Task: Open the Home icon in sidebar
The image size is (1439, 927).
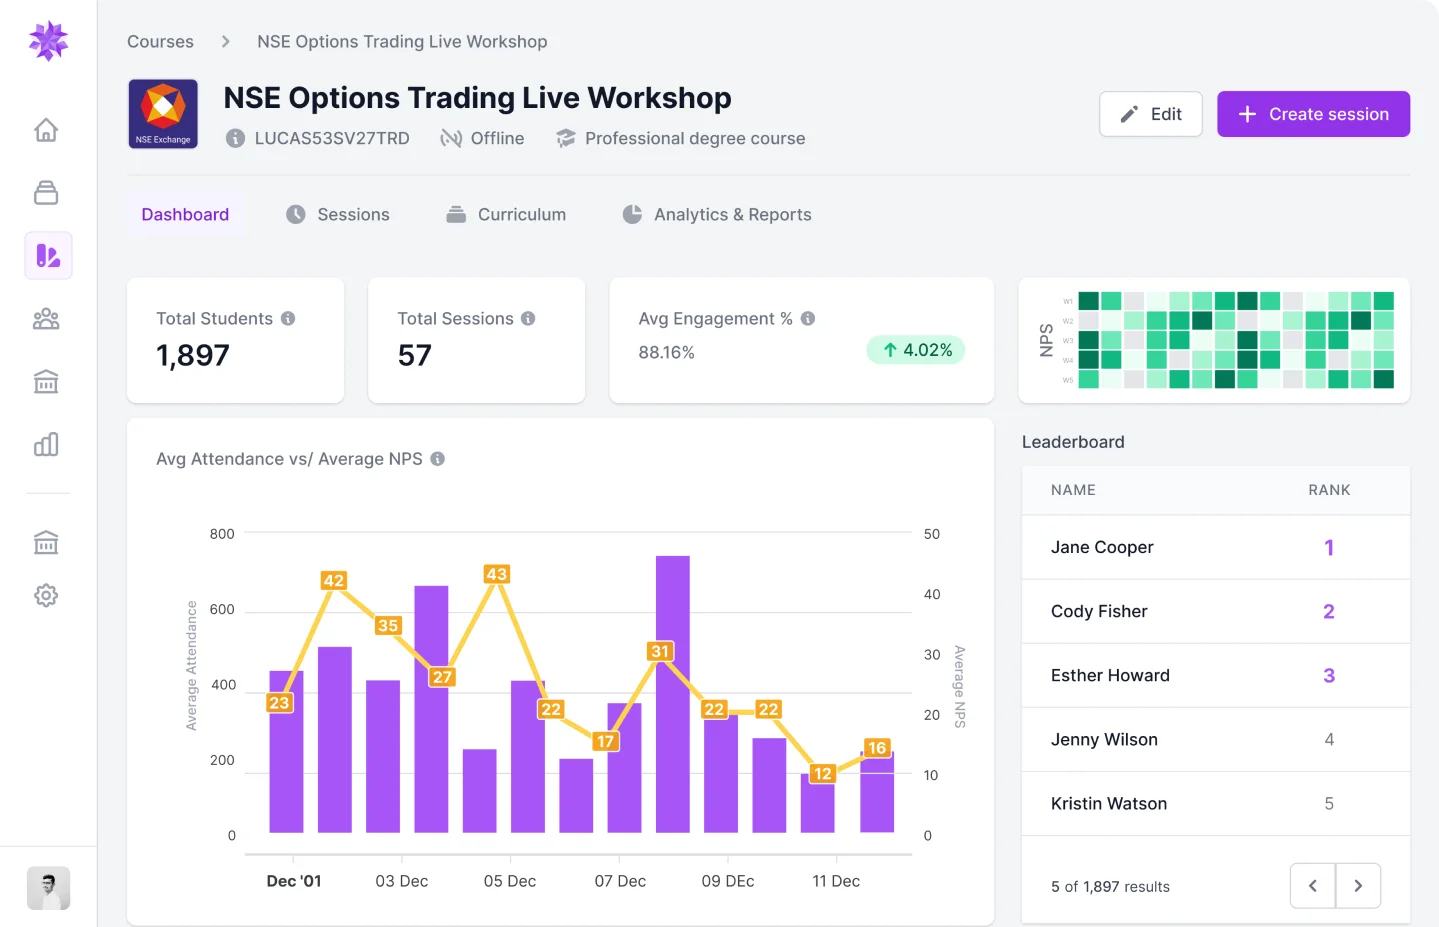Action: 46,130
